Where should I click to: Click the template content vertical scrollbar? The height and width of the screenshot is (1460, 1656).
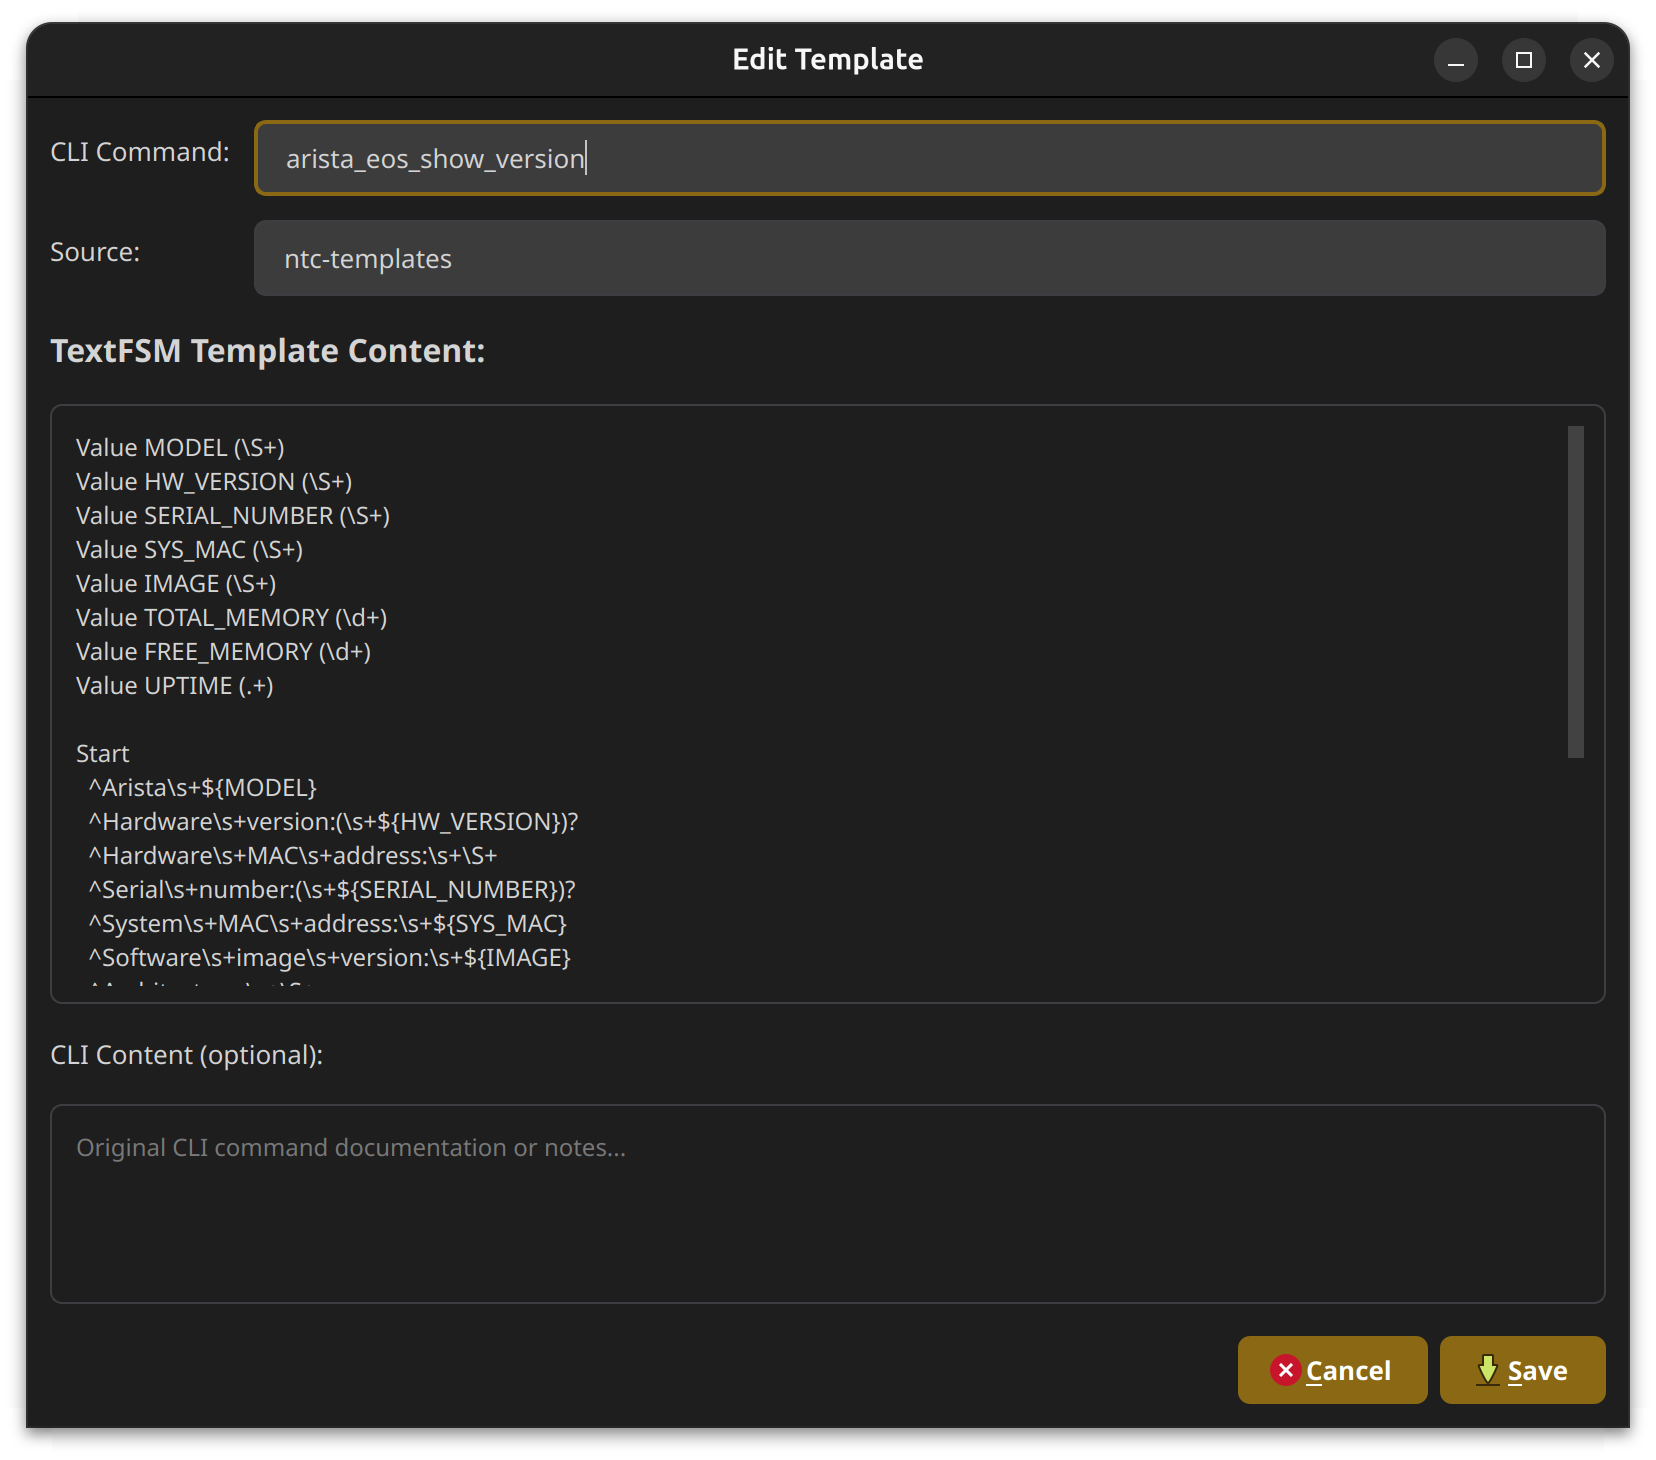[1576, 592]
